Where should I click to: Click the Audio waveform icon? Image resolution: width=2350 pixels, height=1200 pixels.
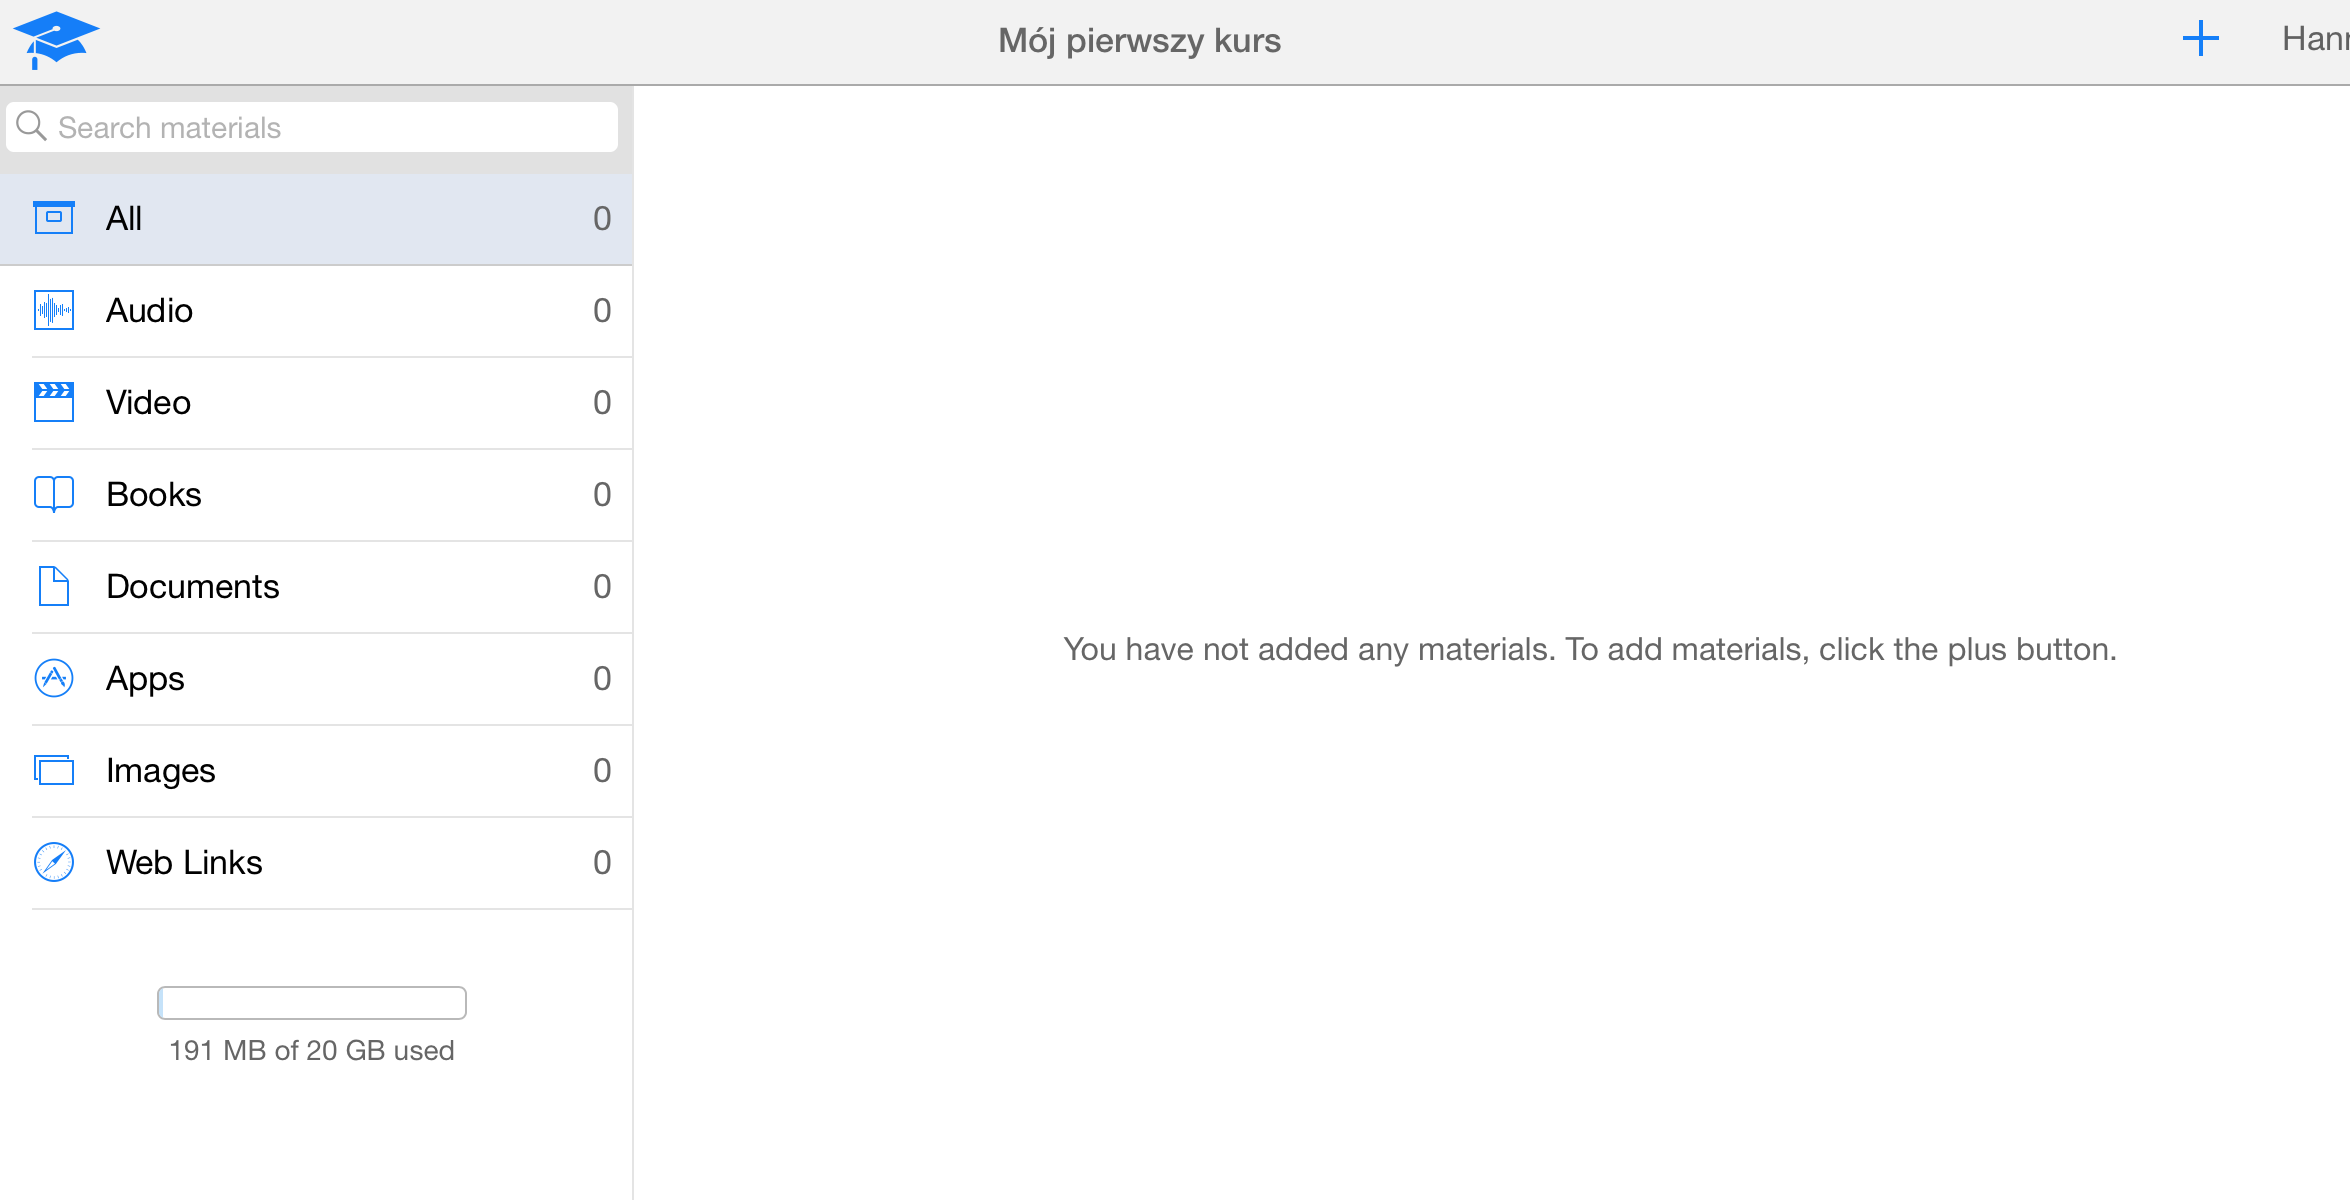[x=54, y=311]
